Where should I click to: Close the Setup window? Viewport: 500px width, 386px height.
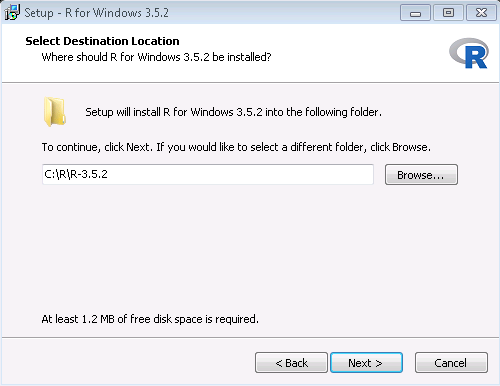(x=481, y=13)
